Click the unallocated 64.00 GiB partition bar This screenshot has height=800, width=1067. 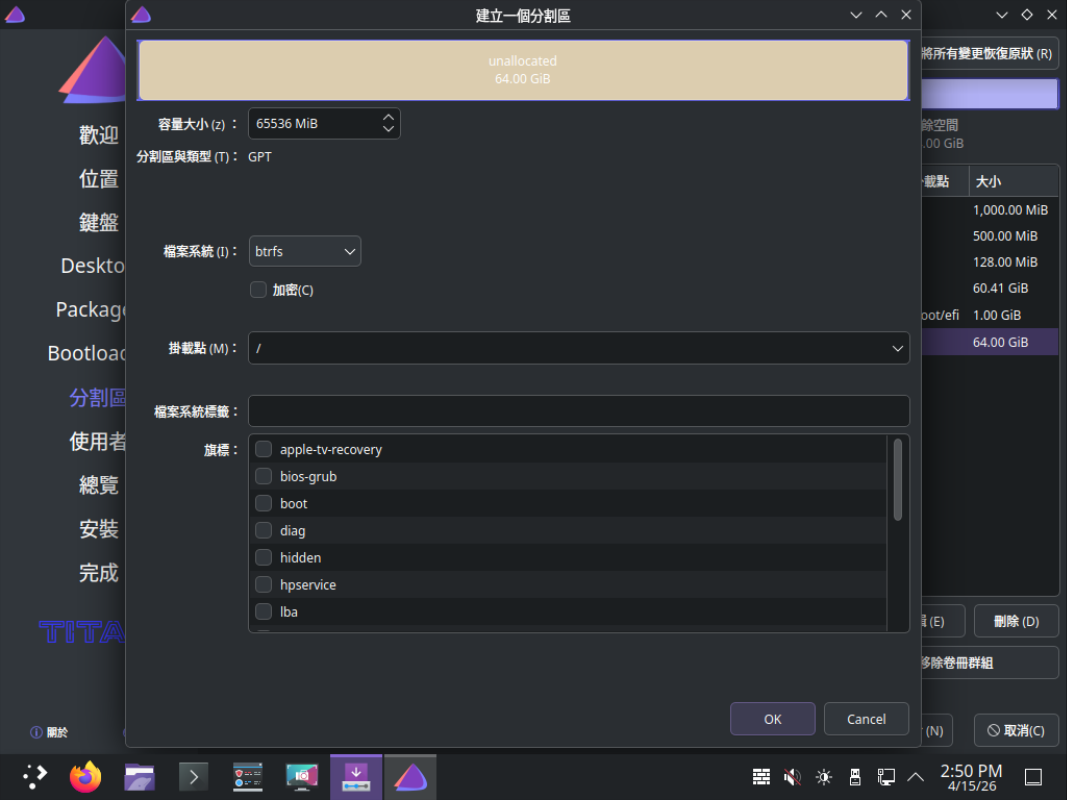[523, 70]
